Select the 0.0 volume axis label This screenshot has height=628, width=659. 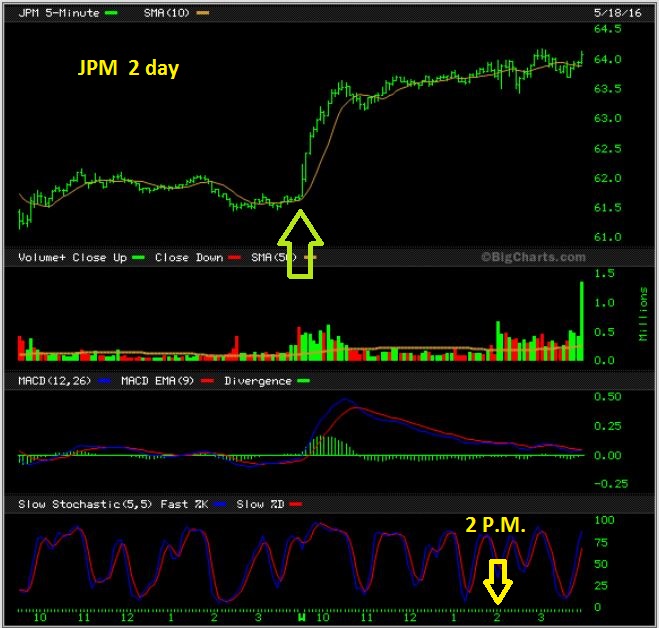(604, 360)
